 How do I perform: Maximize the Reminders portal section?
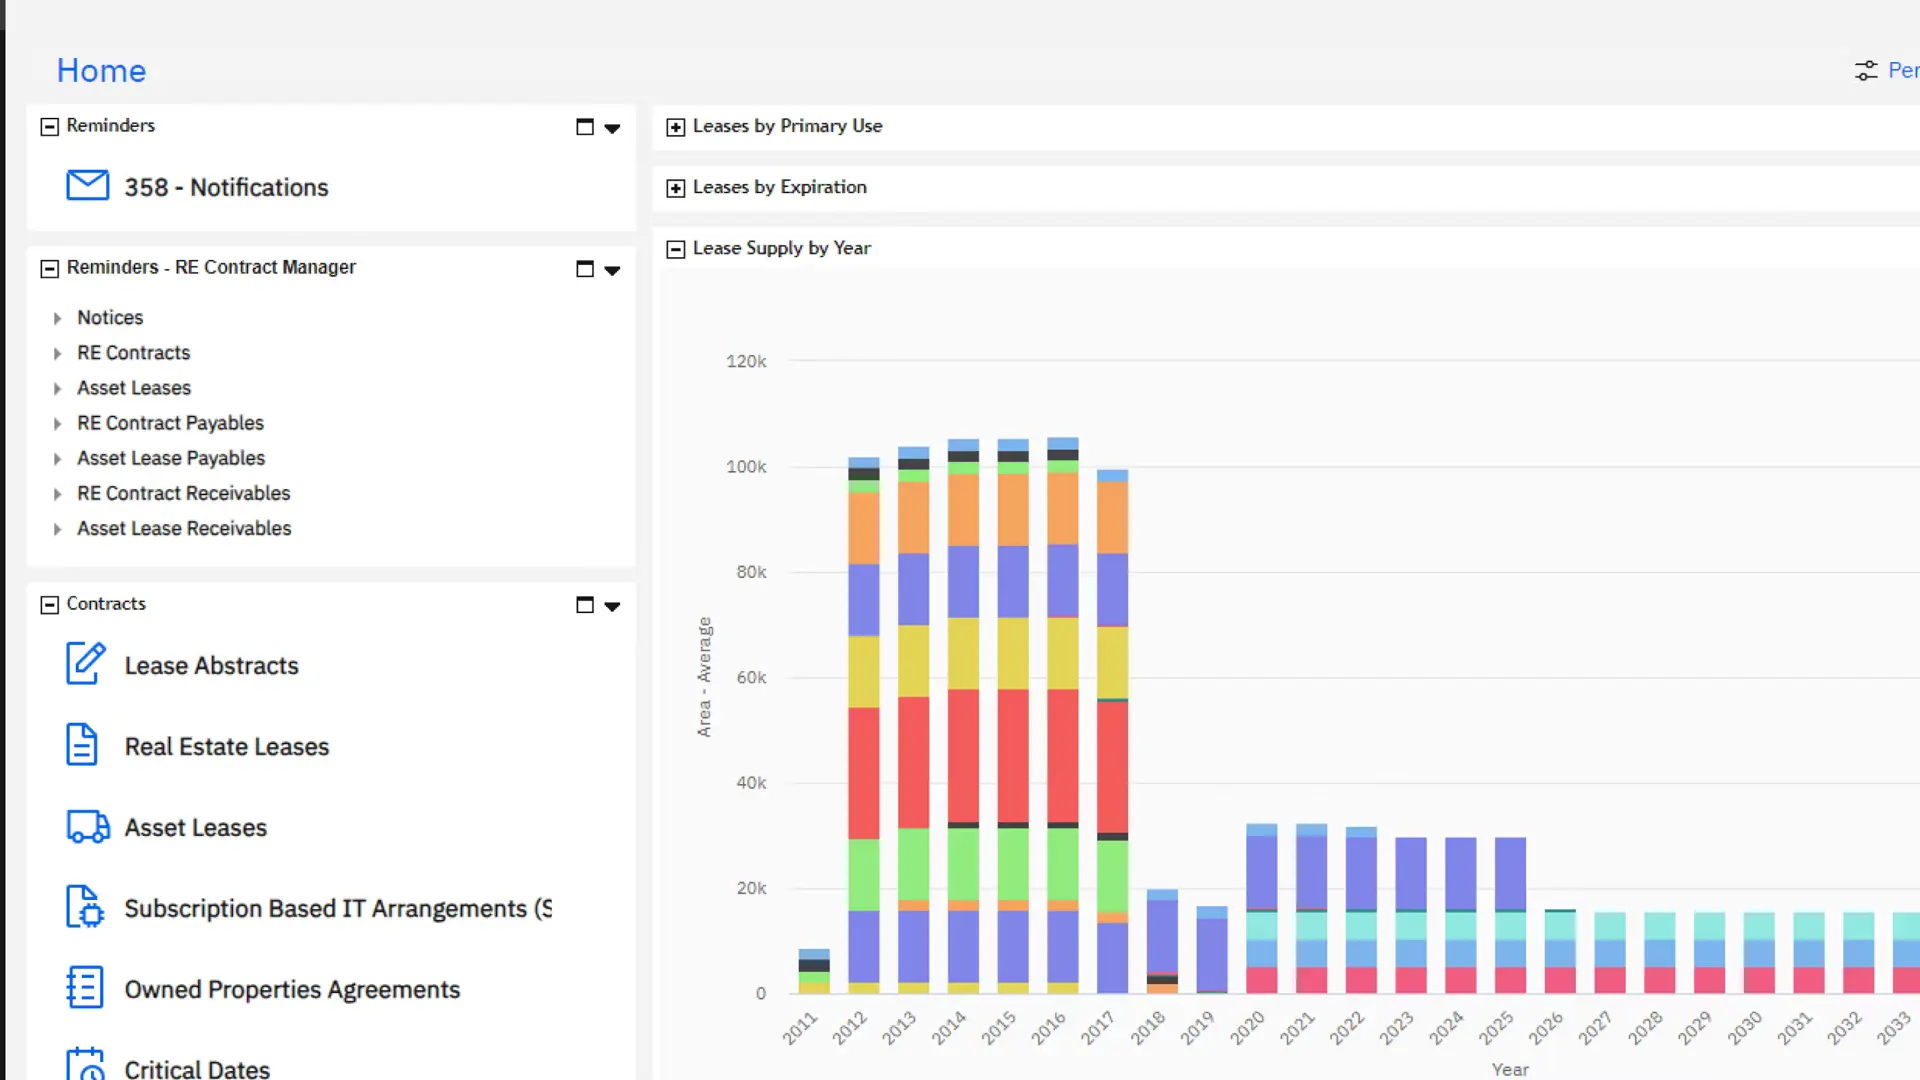click(585, 127)
